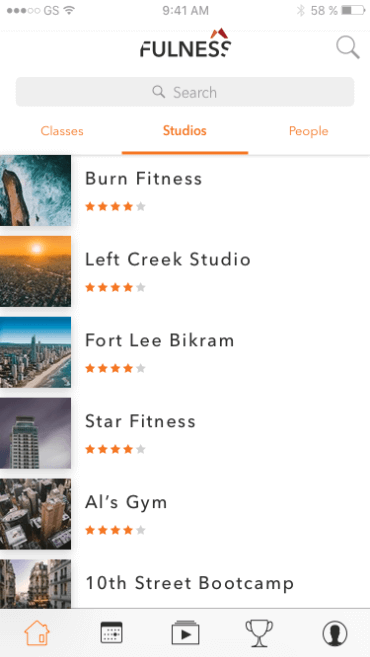This screenshot has height=657, width=370.
Task: Click the Burn Fitness ocean thumbnail
Action: pos(36,191)
